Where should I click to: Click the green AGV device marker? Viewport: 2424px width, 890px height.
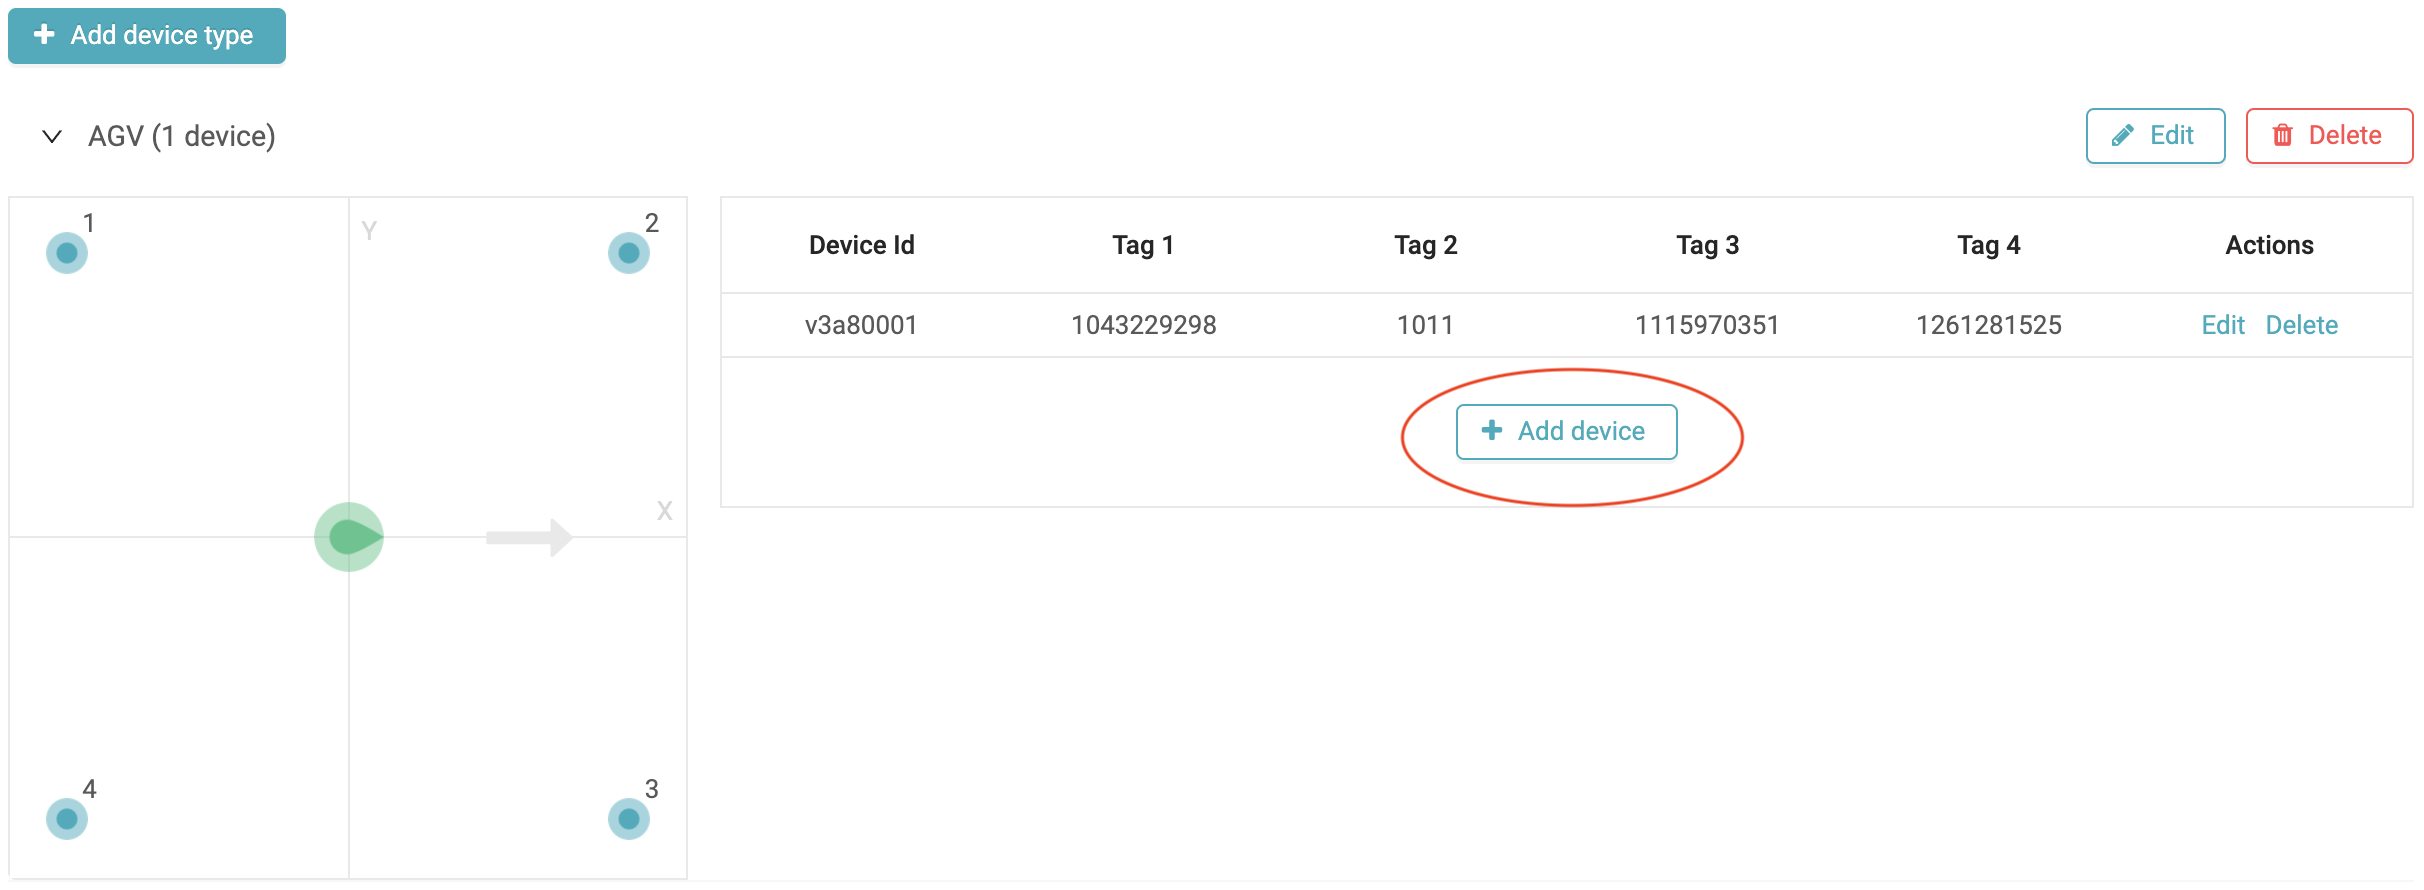349,537
